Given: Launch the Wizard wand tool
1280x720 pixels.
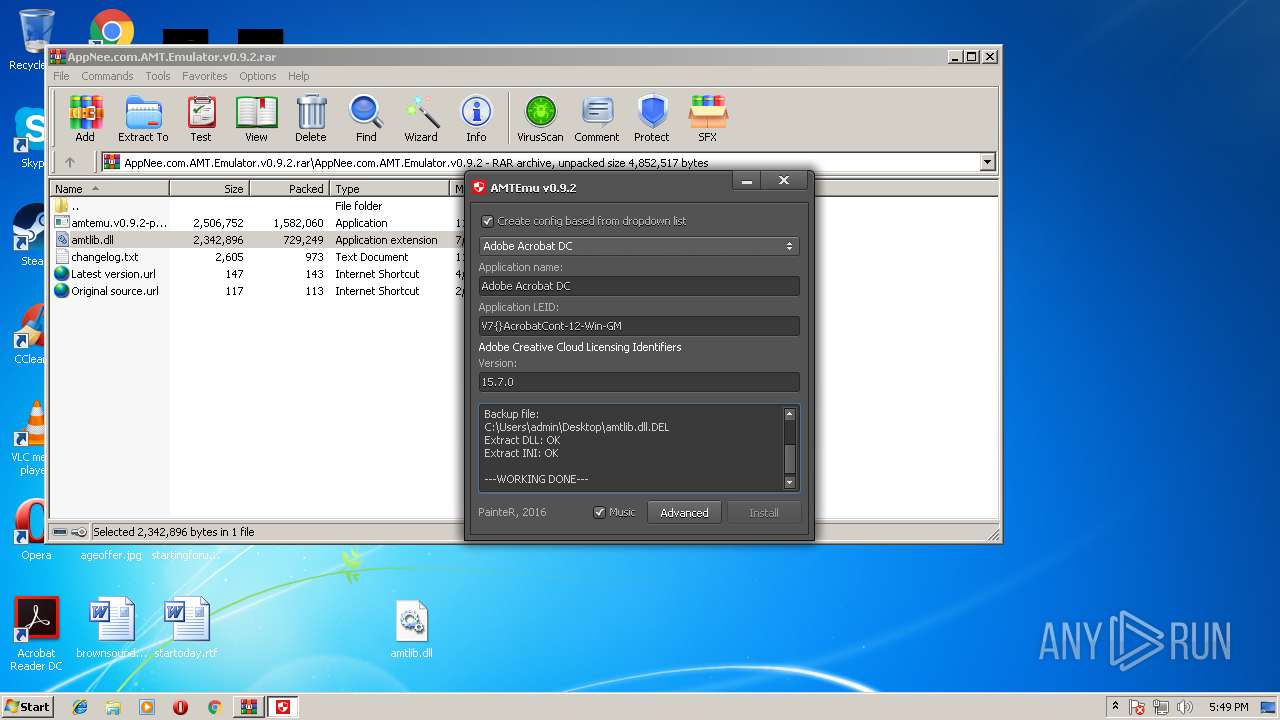Looking at the screenshot, I should tap(421, 119).
